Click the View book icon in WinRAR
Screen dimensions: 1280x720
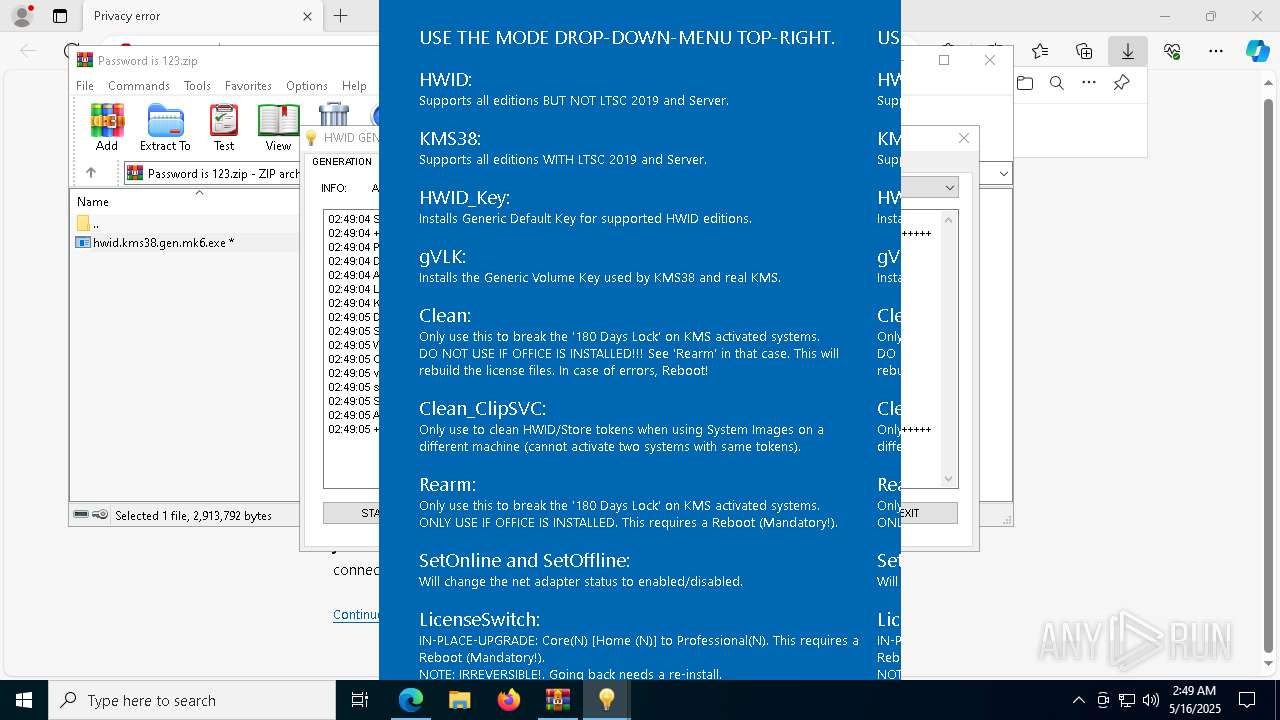point(278,127)
